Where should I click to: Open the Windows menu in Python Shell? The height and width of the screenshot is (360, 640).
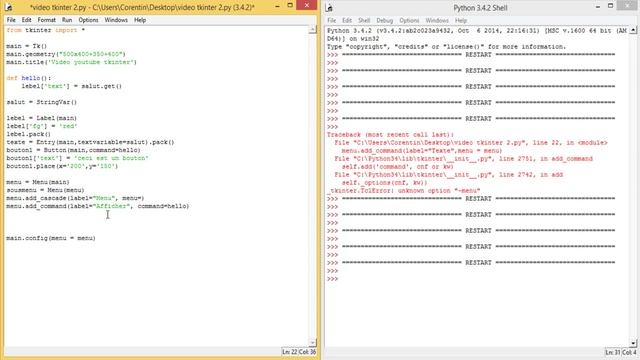(437, 20)
